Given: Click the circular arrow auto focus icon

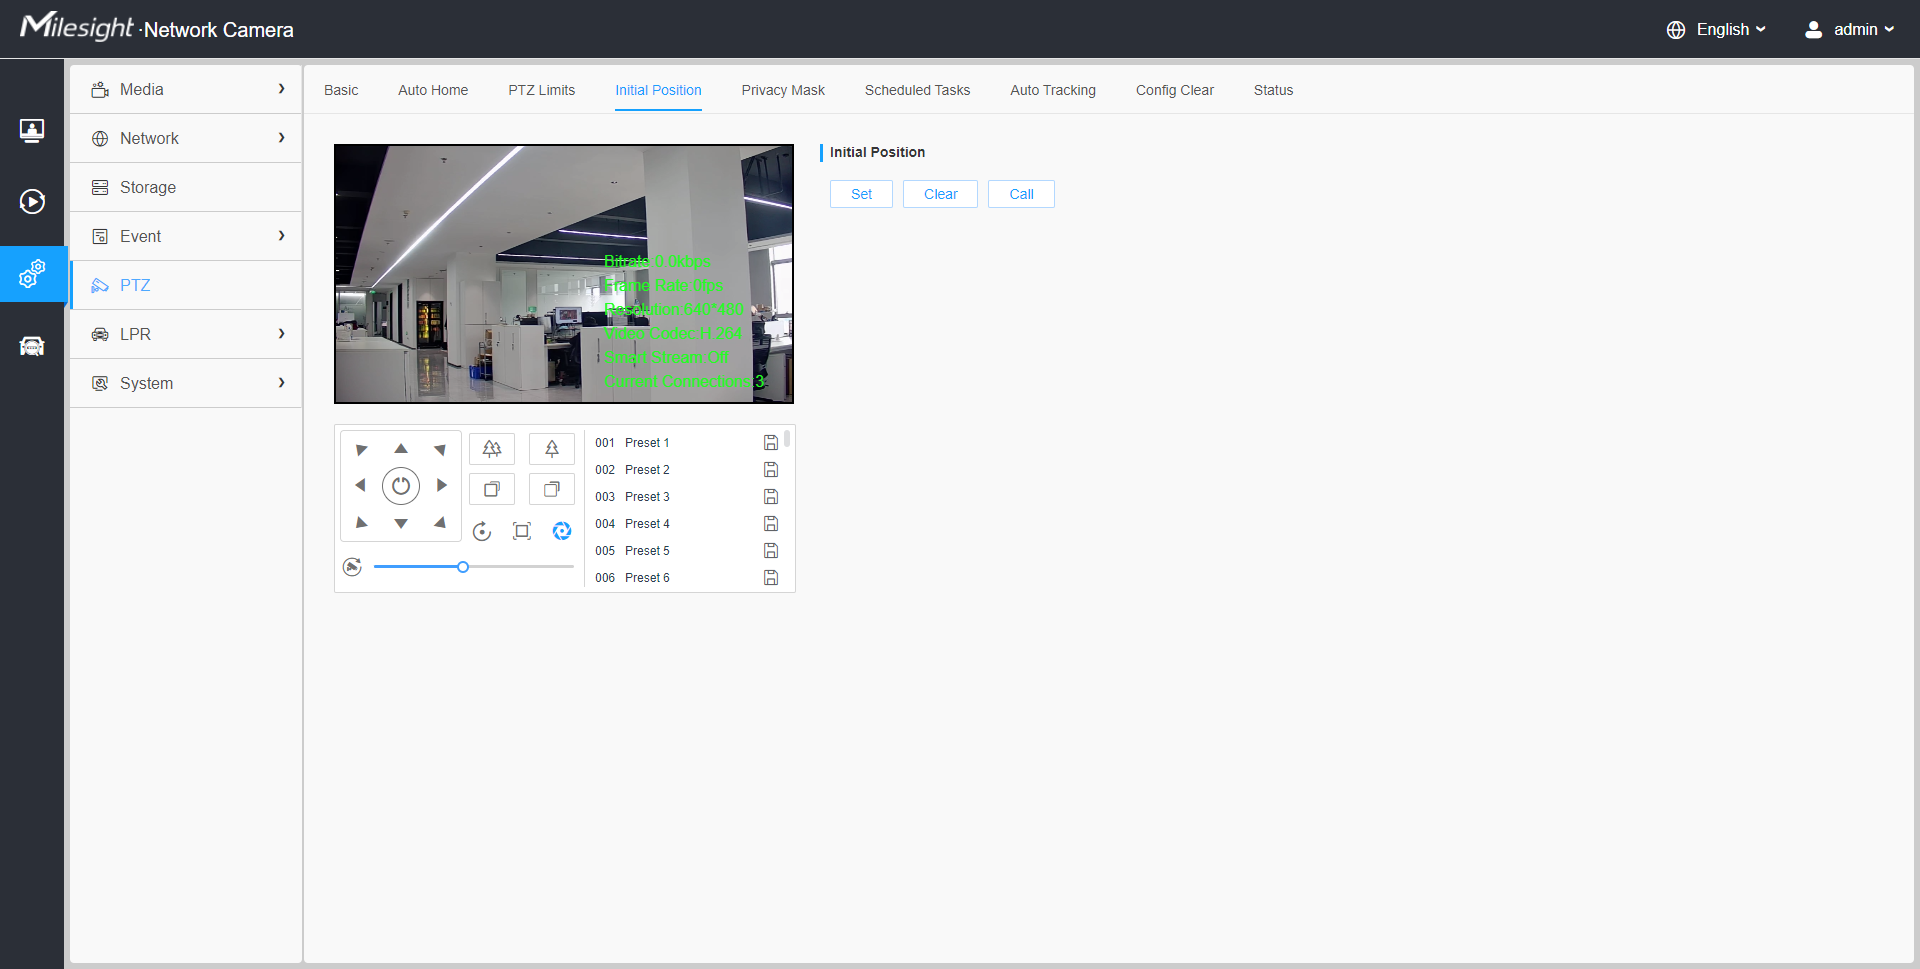Looking at the screenshot, I should 482,531.
